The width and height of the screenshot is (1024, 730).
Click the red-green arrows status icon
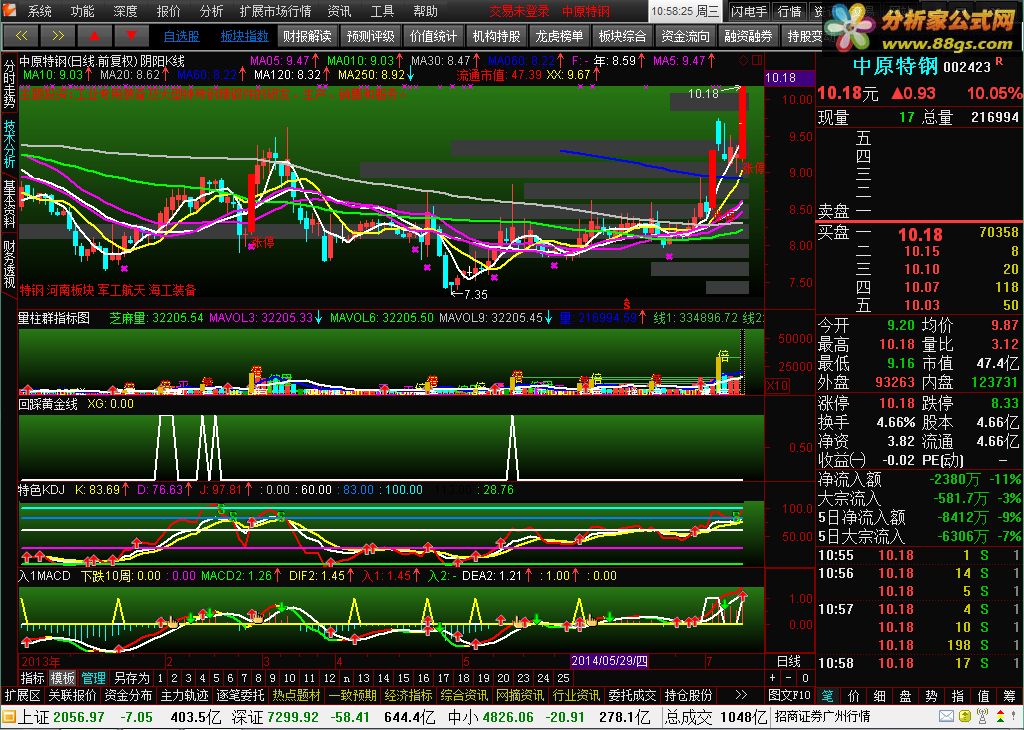pyautogui.click(x=998, y=717)
